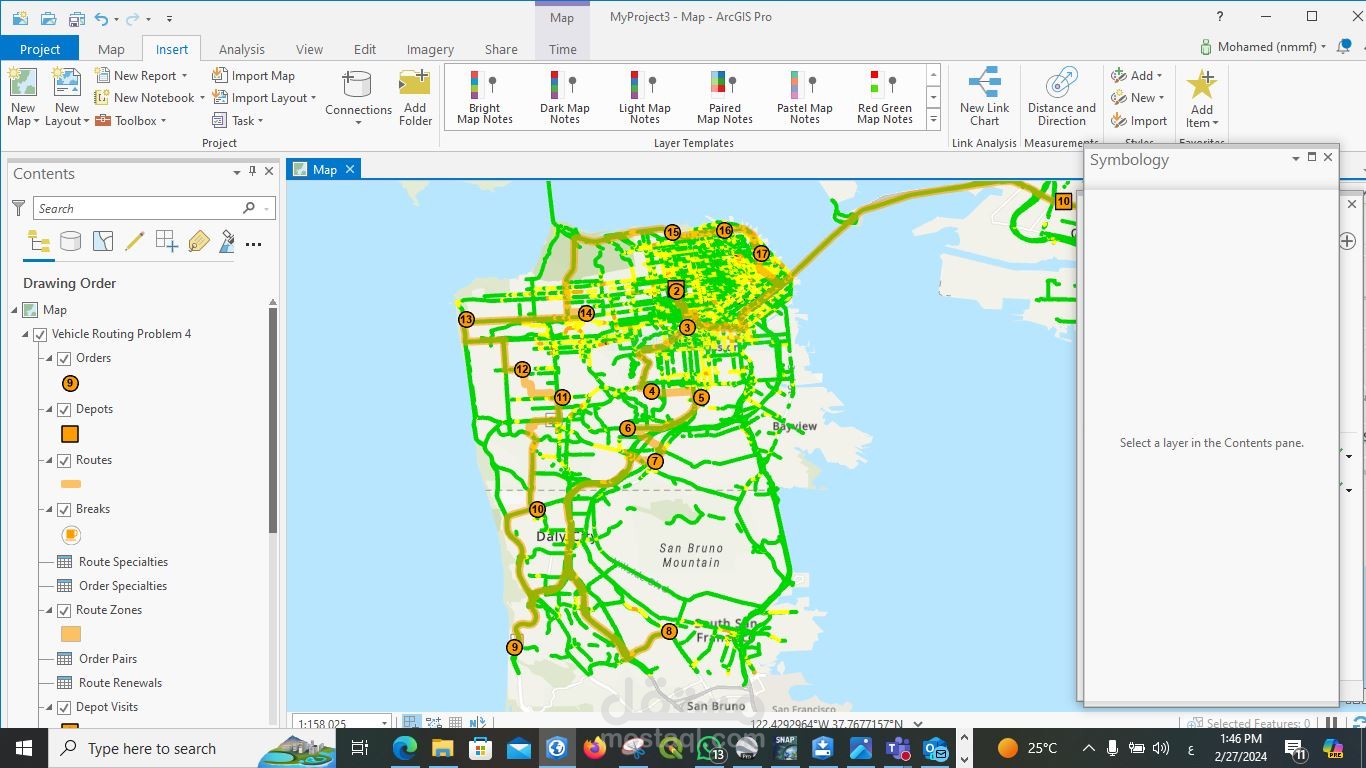Select the Route Specialties table
1366x768 pixels.
coord(123,562)
